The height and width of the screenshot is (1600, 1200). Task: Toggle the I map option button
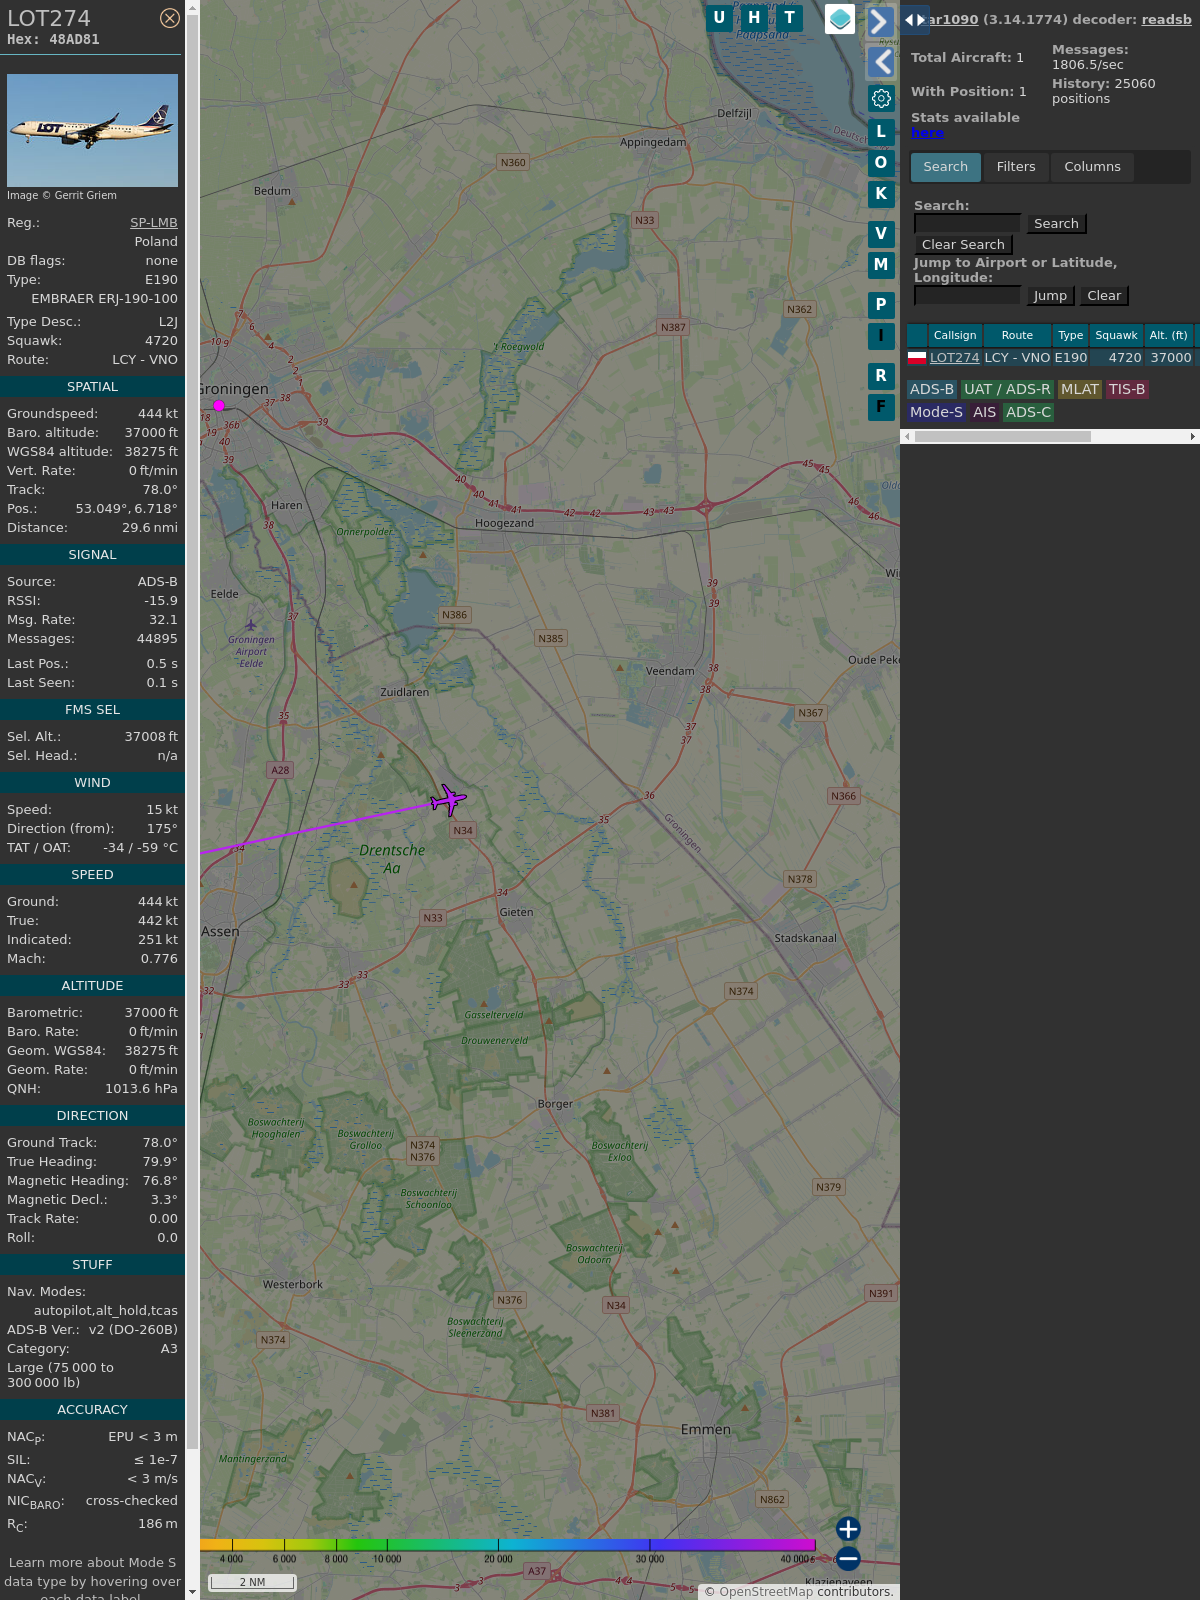click(881, 336)
